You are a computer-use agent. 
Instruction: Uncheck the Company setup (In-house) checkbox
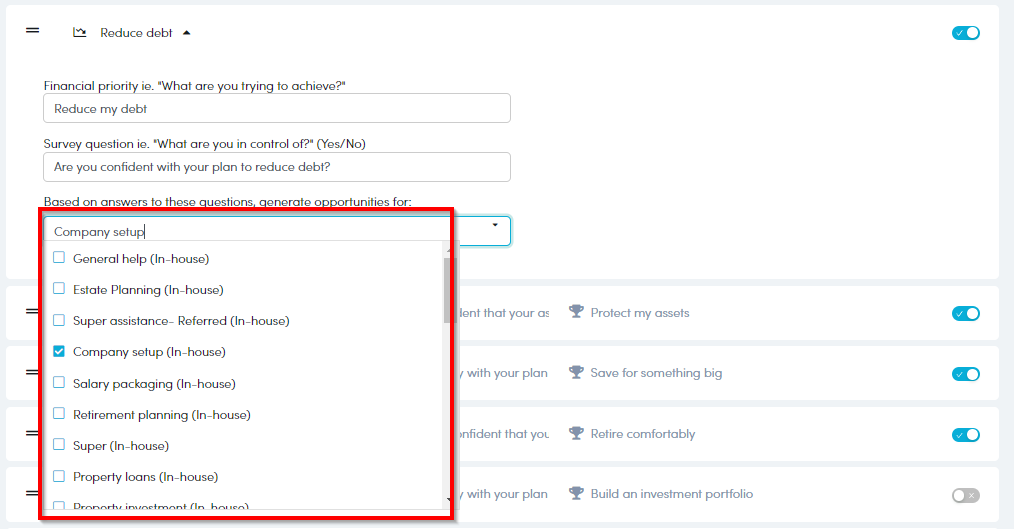[x=59, y=351]
